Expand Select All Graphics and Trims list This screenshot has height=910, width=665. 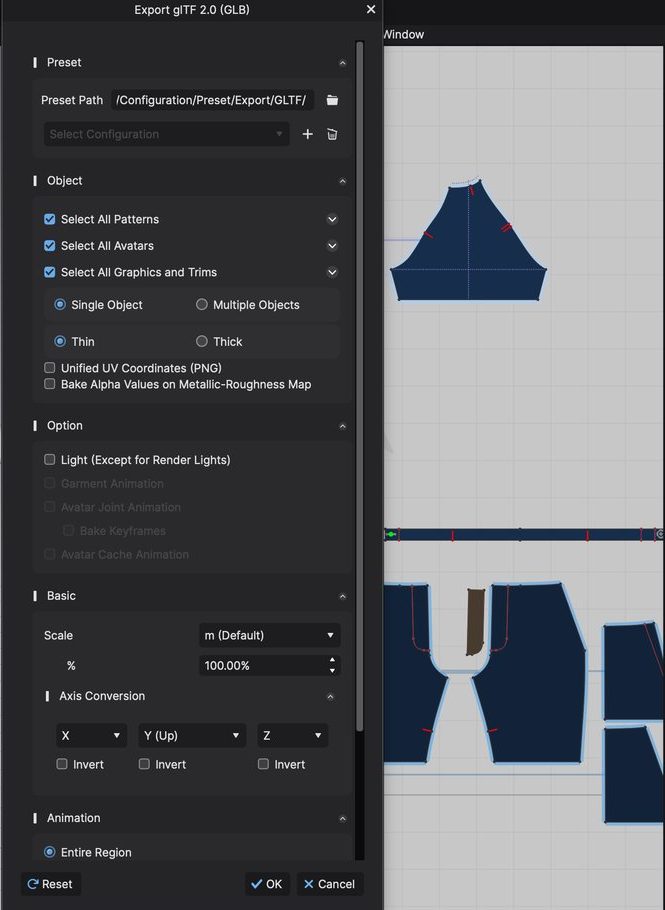[x=332, y=272]
